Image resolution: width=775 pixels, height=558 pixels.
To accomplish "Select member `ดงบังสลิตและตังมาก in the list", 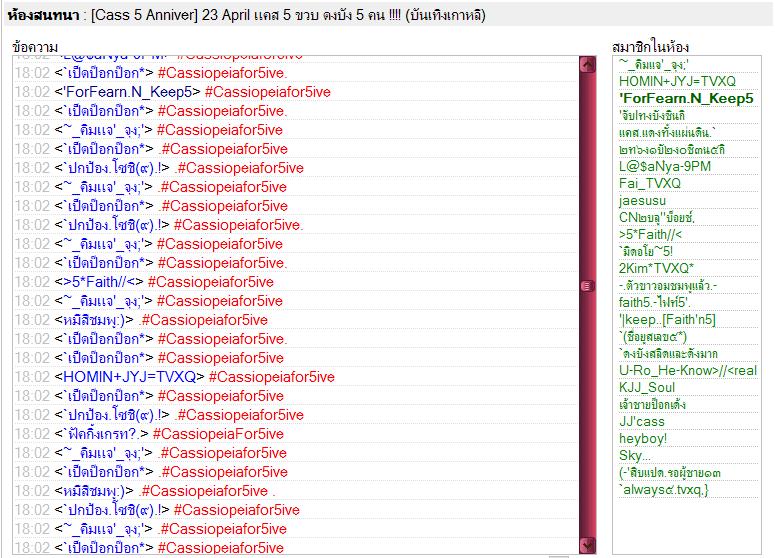I will (x=668, y=354).
